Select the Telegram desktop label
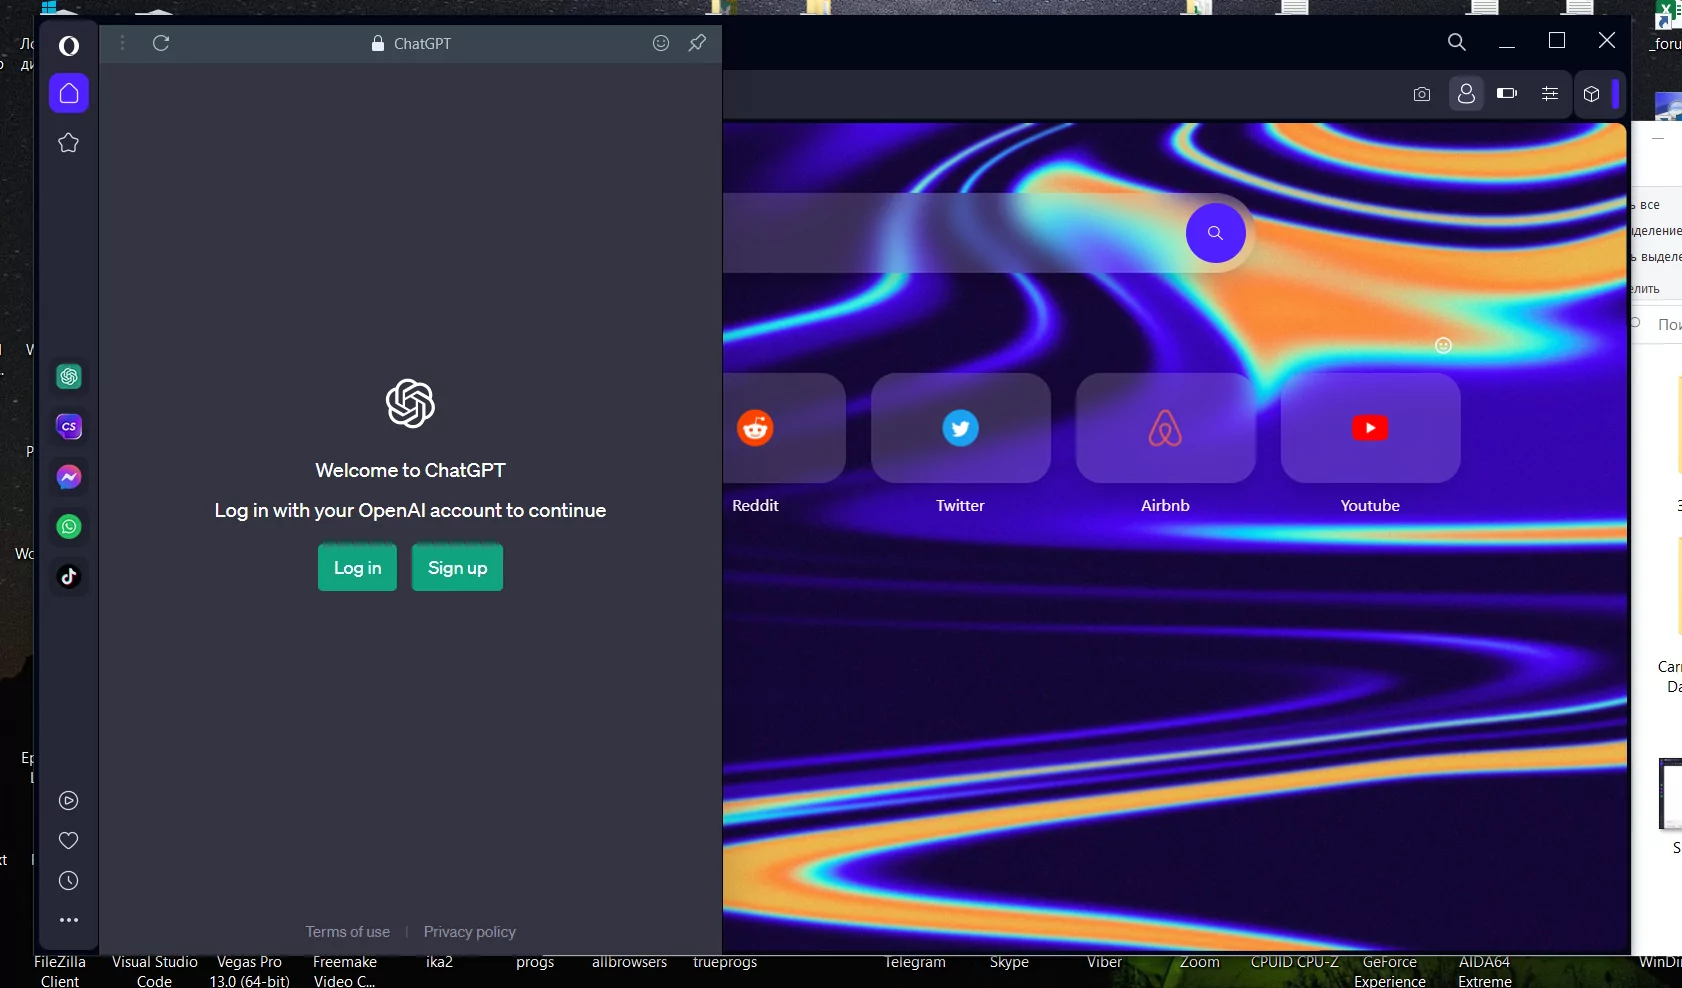Screen dimensions: 1682x988 914,962
